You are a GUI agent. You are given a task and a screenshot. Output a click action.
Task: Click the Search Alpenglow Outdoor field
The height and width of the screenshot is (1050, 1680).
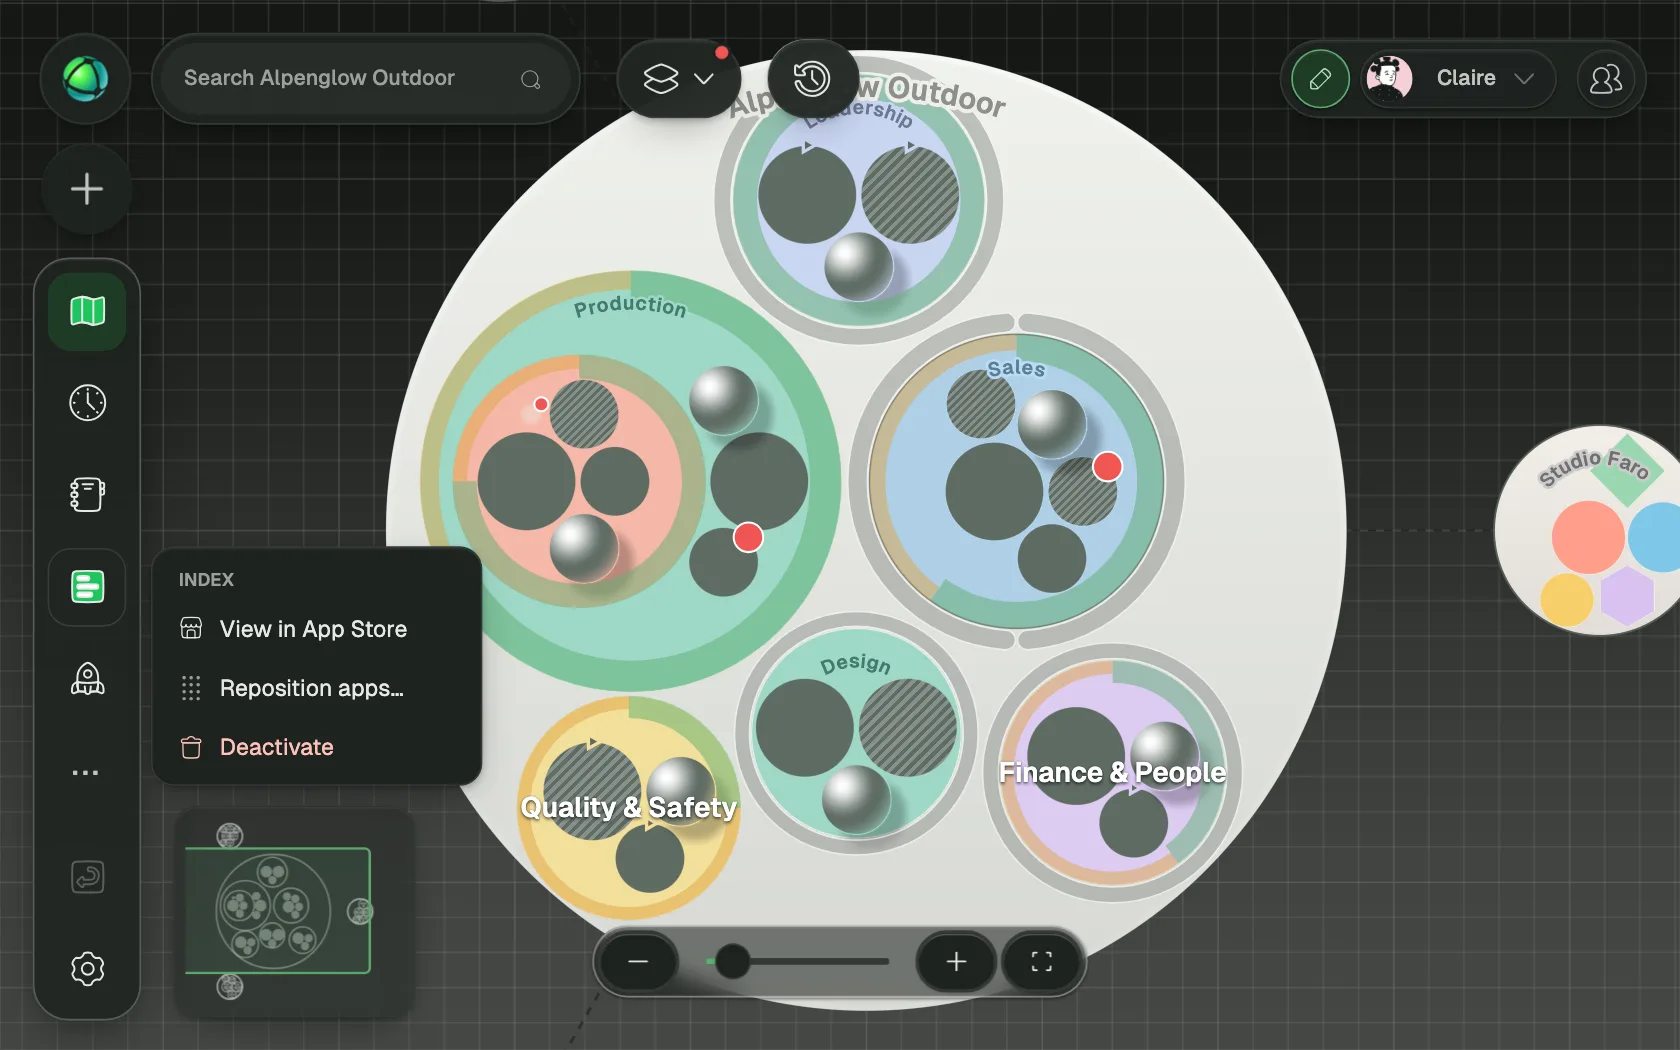pos(366,78)
